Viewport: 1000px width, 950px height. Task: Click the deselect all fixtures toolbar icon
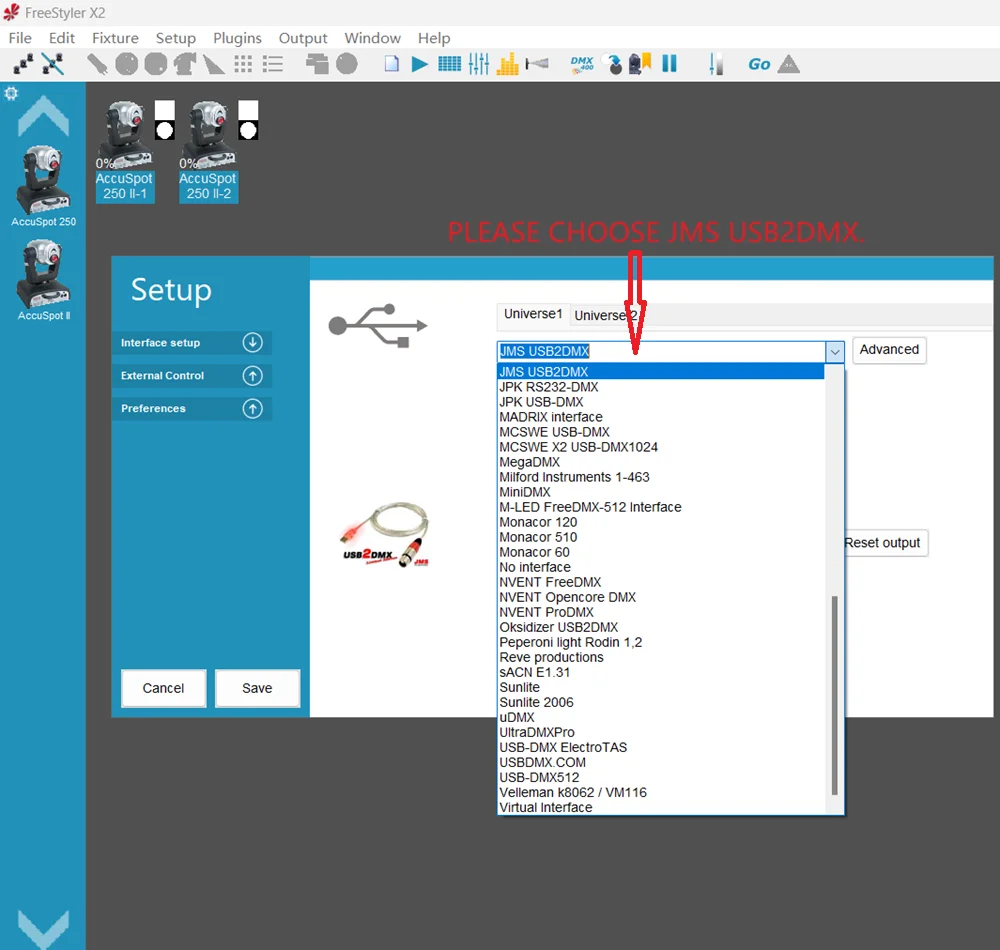53,64
